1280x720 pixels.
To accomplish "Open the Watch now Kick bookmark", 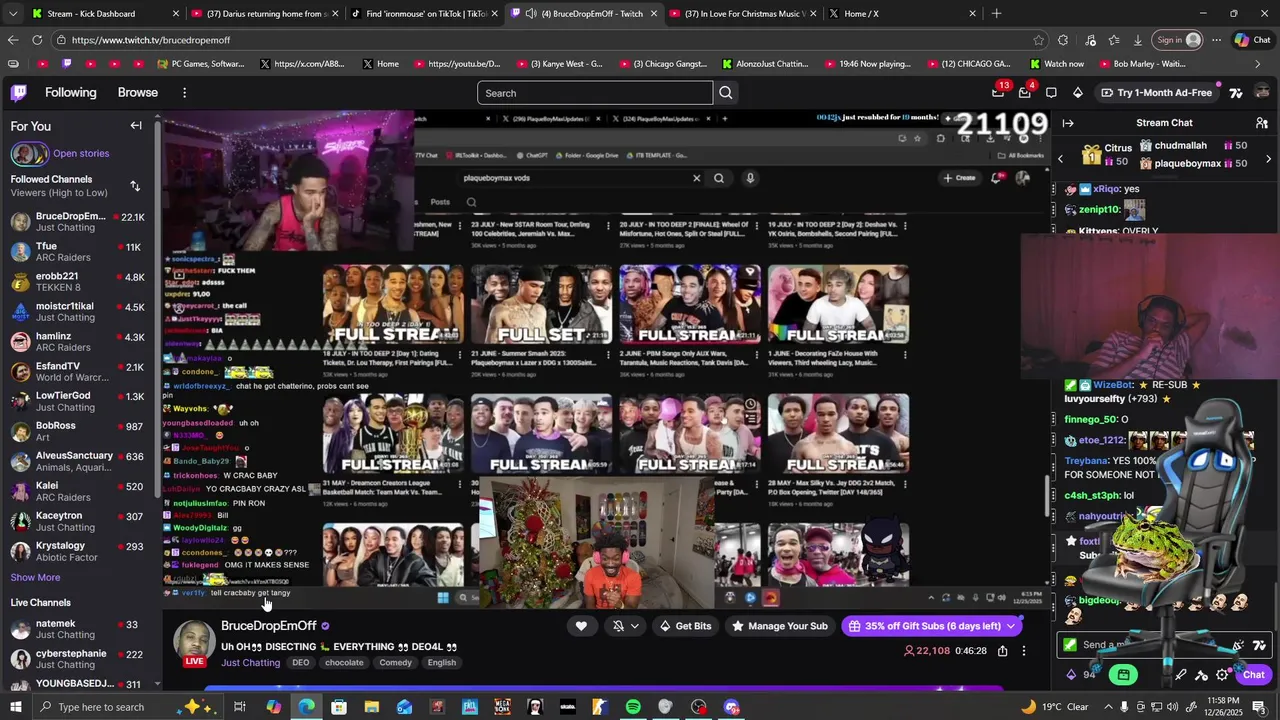I will point(1056,64).
